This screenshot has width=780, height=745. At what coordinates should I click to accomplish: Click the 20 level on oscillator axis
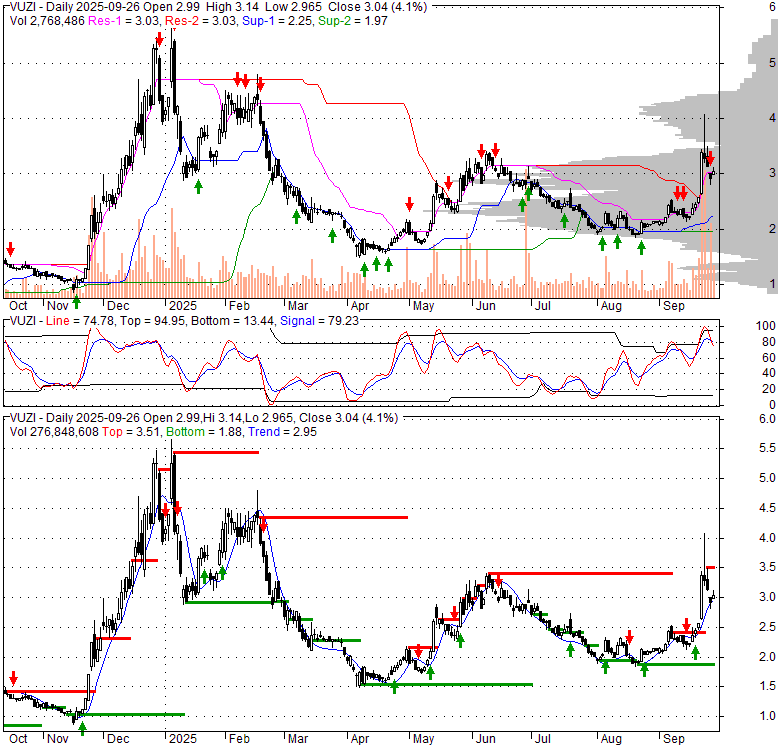[769, 389]
